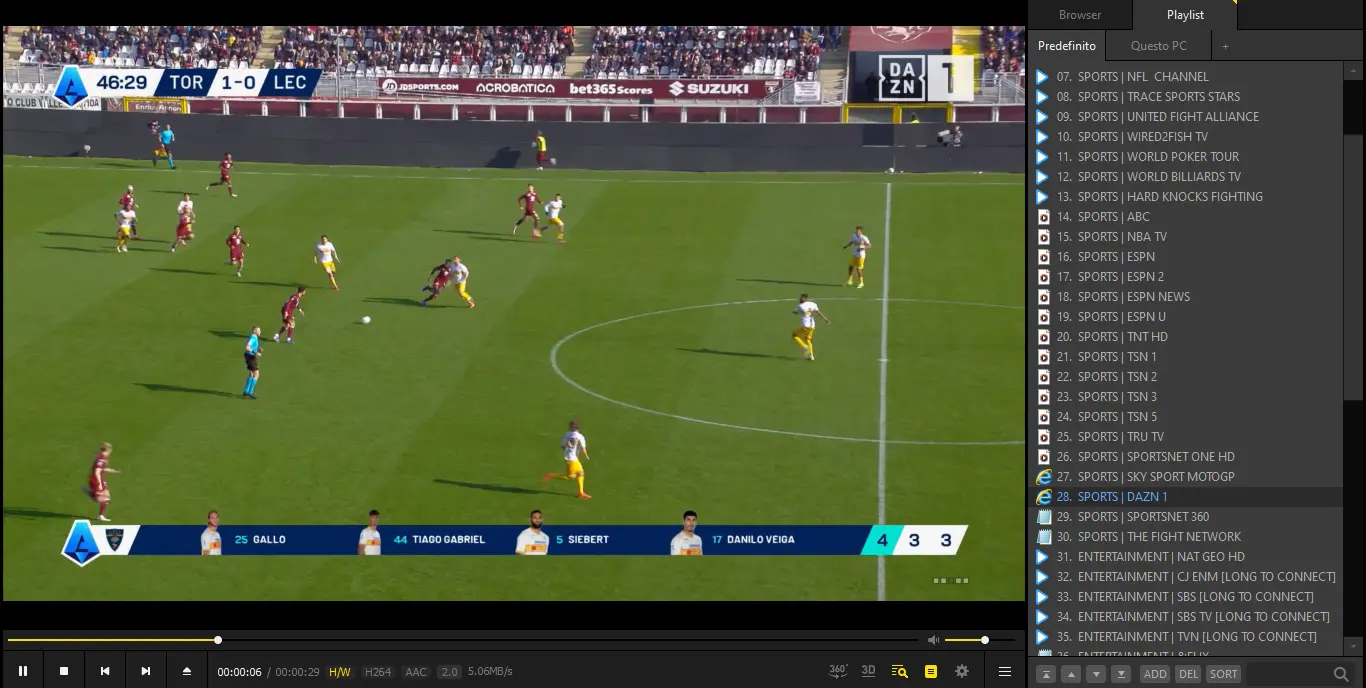Switch to the Browser tab
Screen dimensions: 1366x688
(1080, 15)
